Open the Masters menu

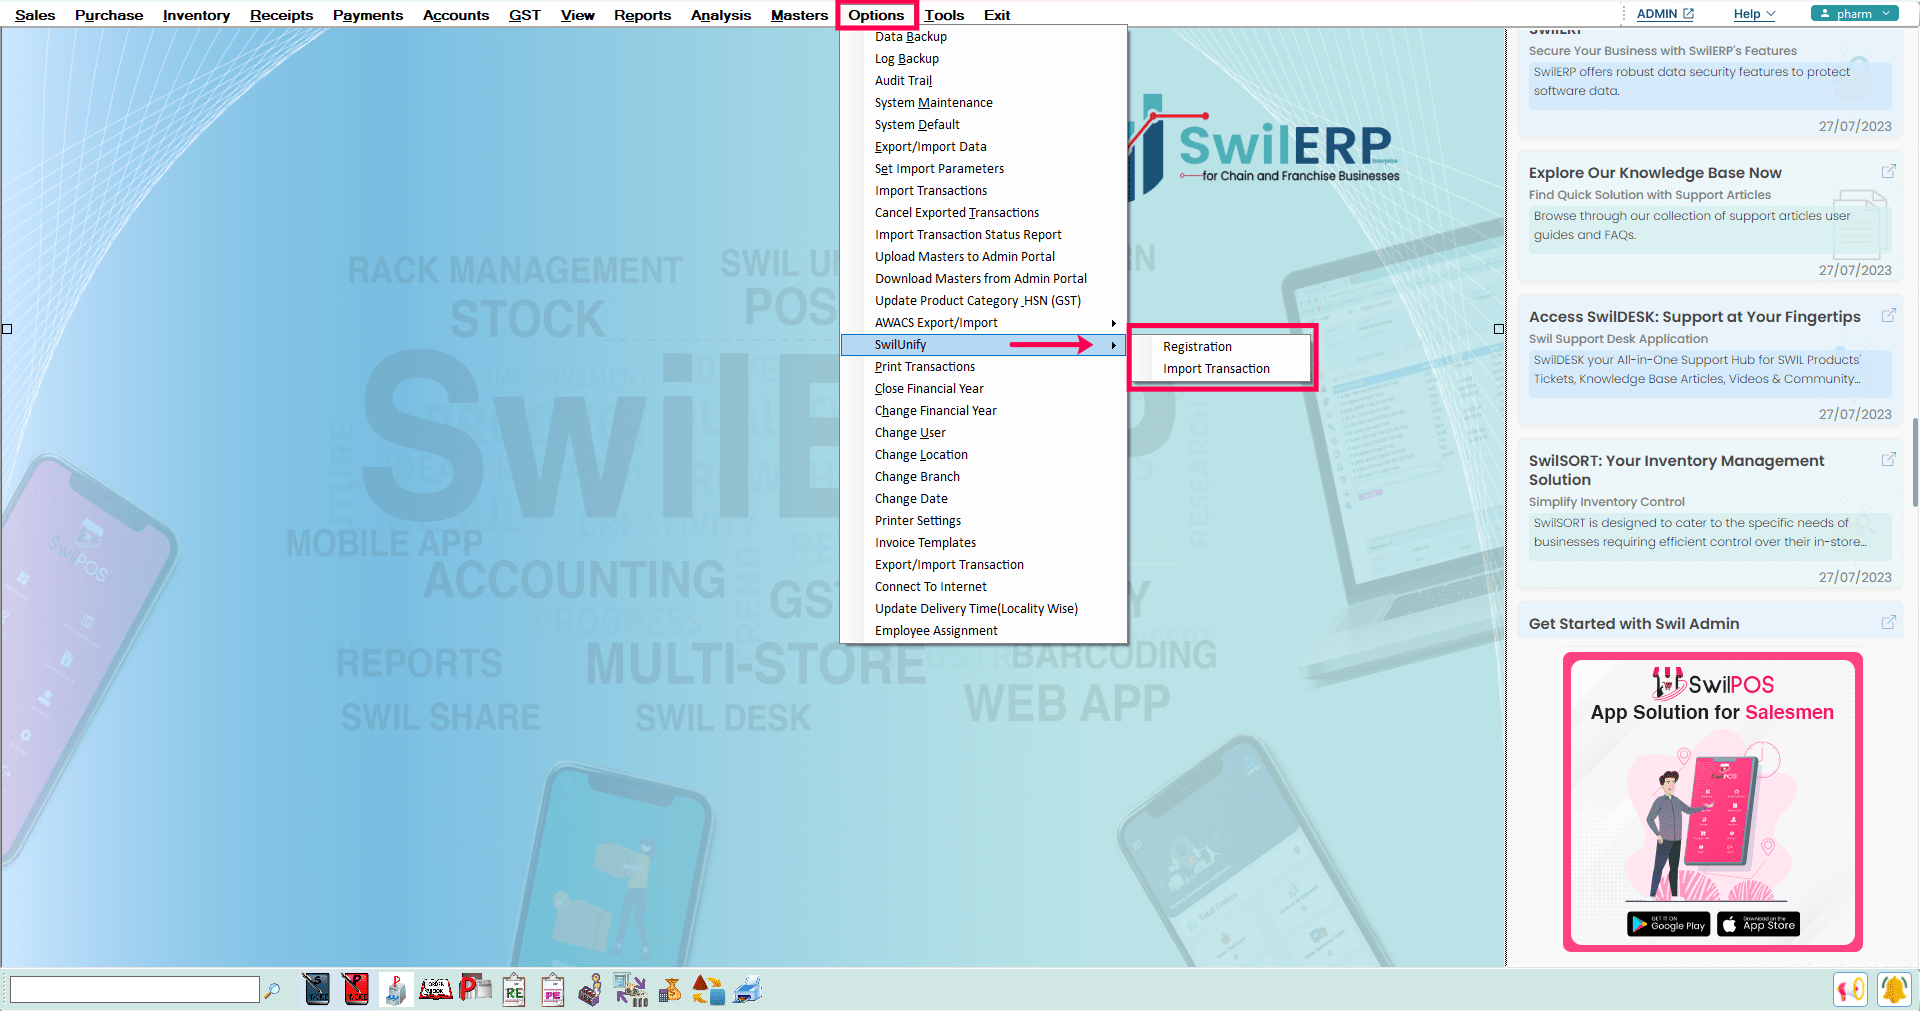tap(799, 15)
